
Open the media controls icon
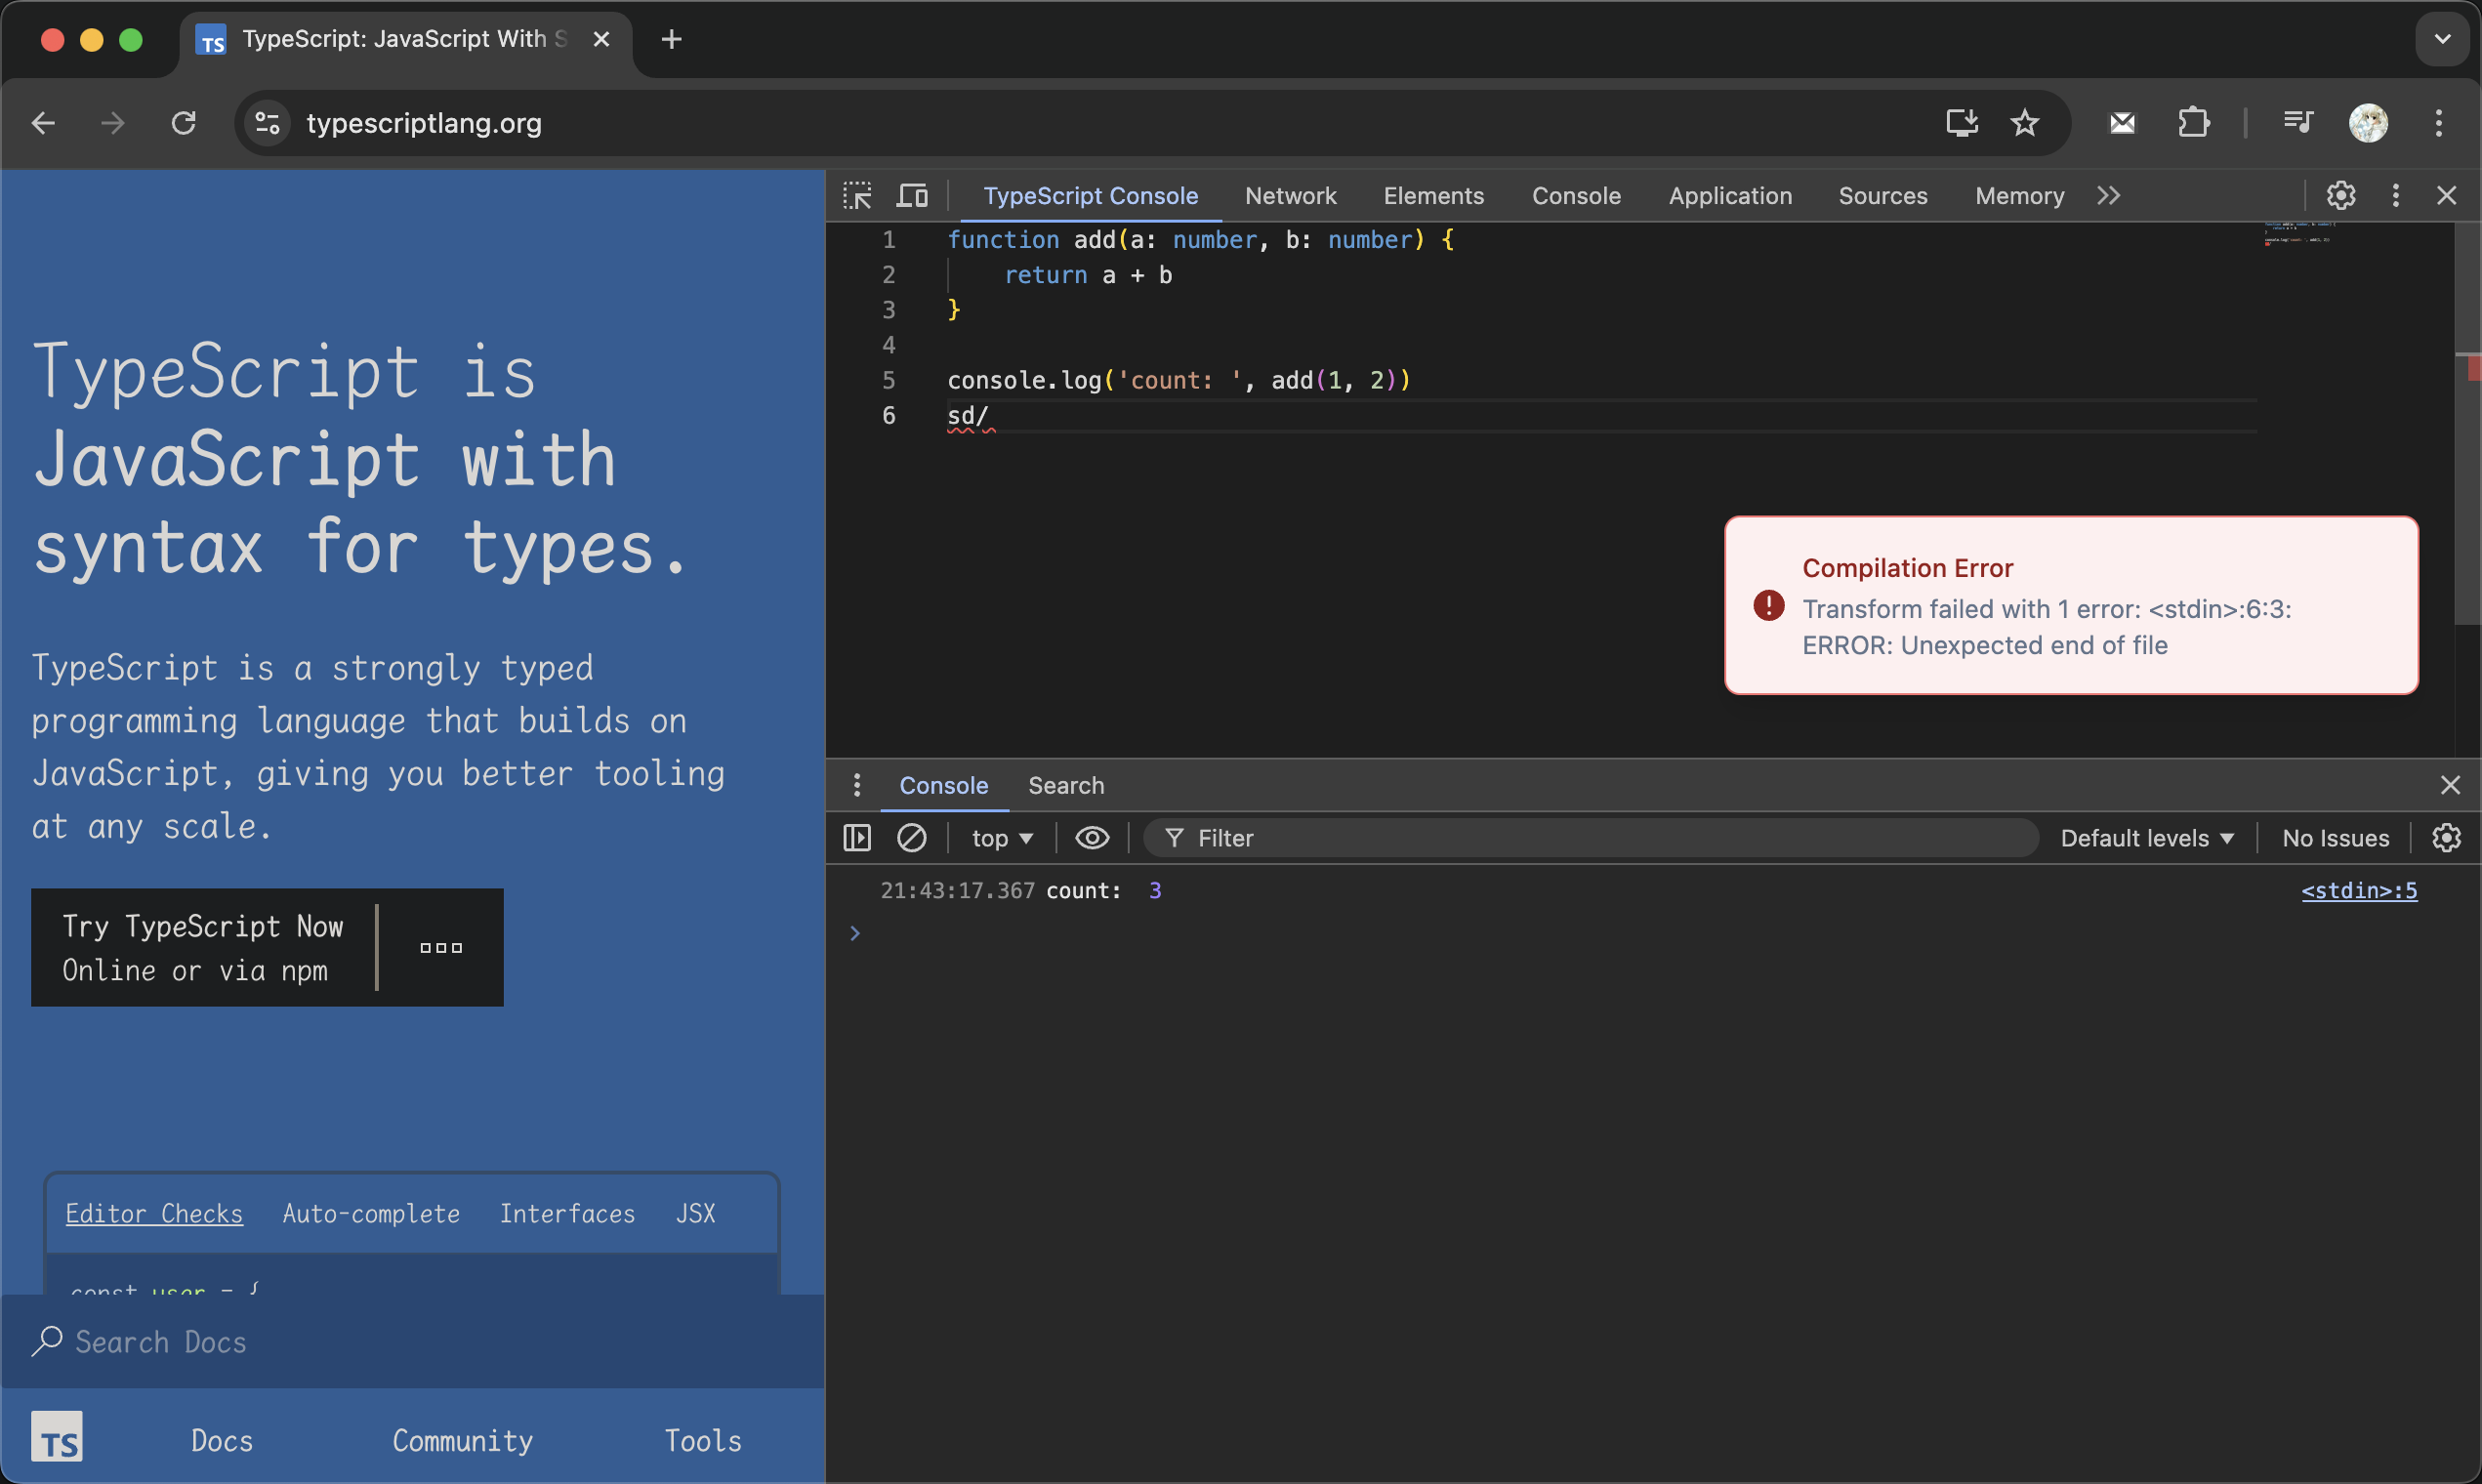tap(2298, 123)
